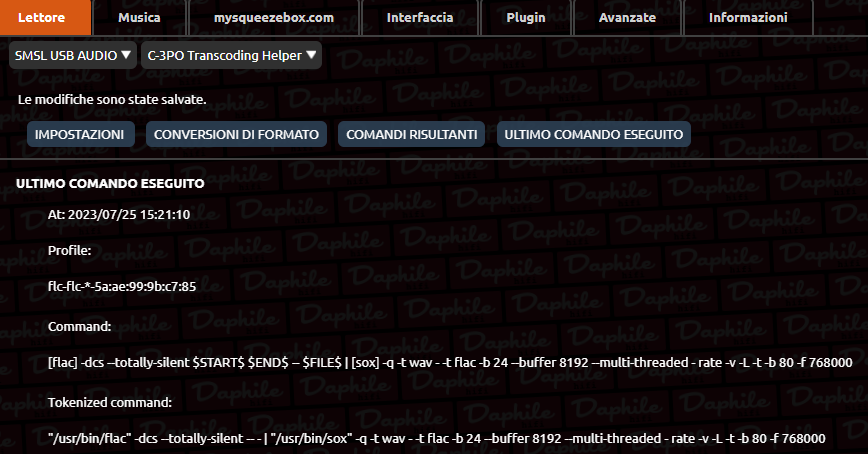Open the Avanzate tab
This screenshot has height=454, width=868.
point(627,18)
